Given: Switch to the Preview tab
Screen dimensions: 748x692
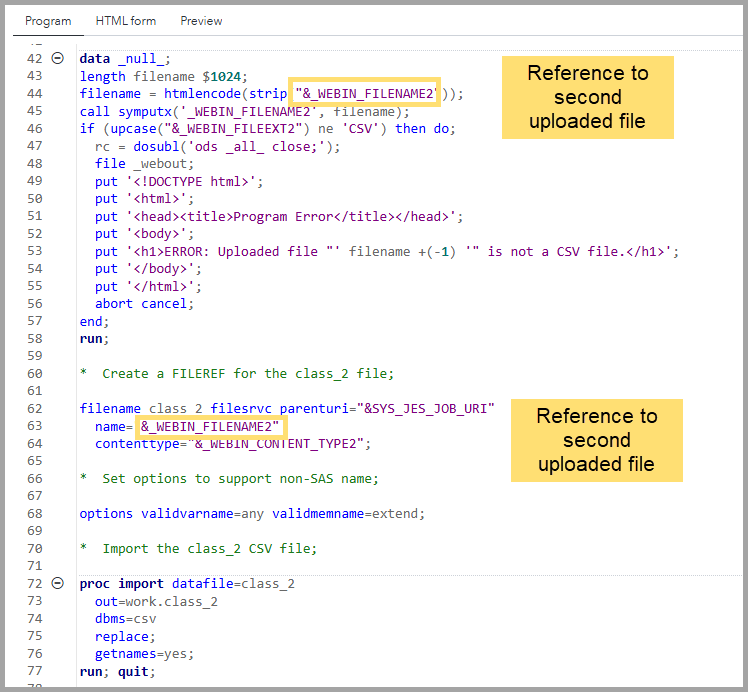Looking at the screenshot, I should tap(202, 21).
